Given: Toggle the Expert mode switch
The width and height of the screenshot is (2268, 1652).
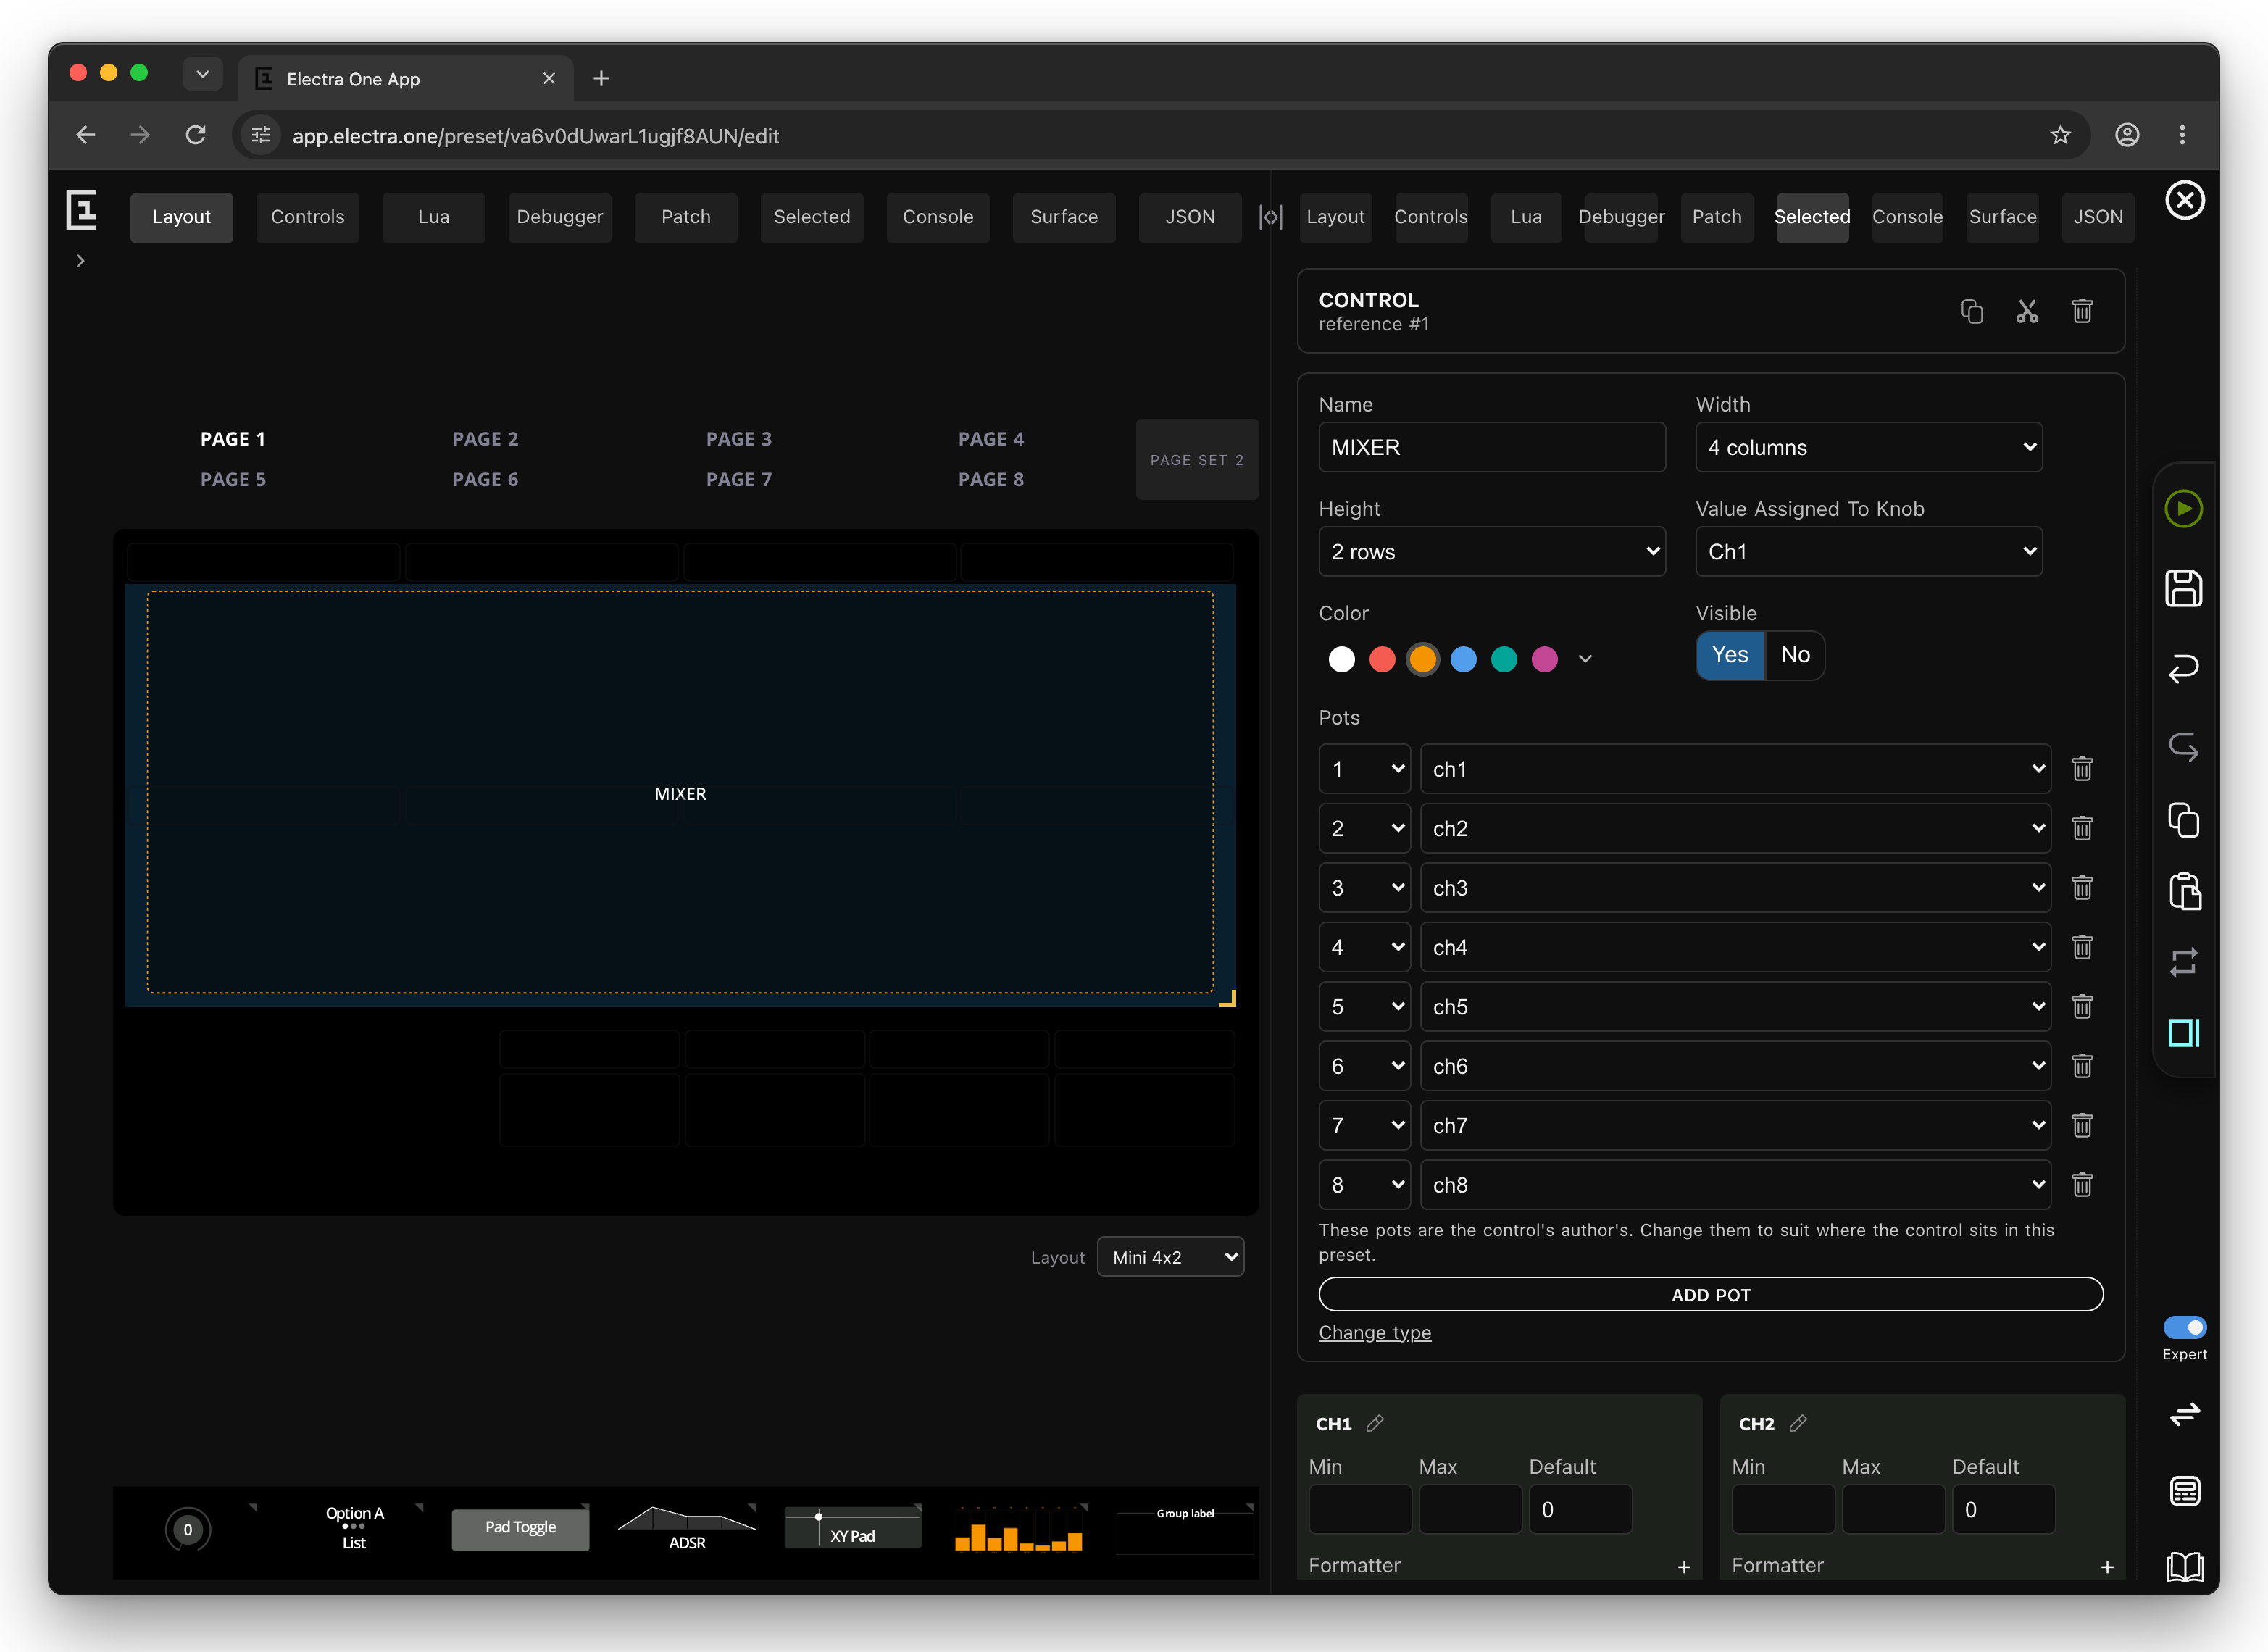Looking at the screenshot, I should (2184, 1327).
